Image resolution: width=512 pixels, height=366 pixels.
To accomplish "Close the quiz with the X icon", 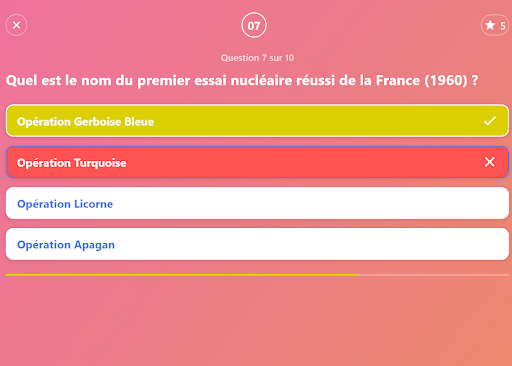I will pos(16,25).
